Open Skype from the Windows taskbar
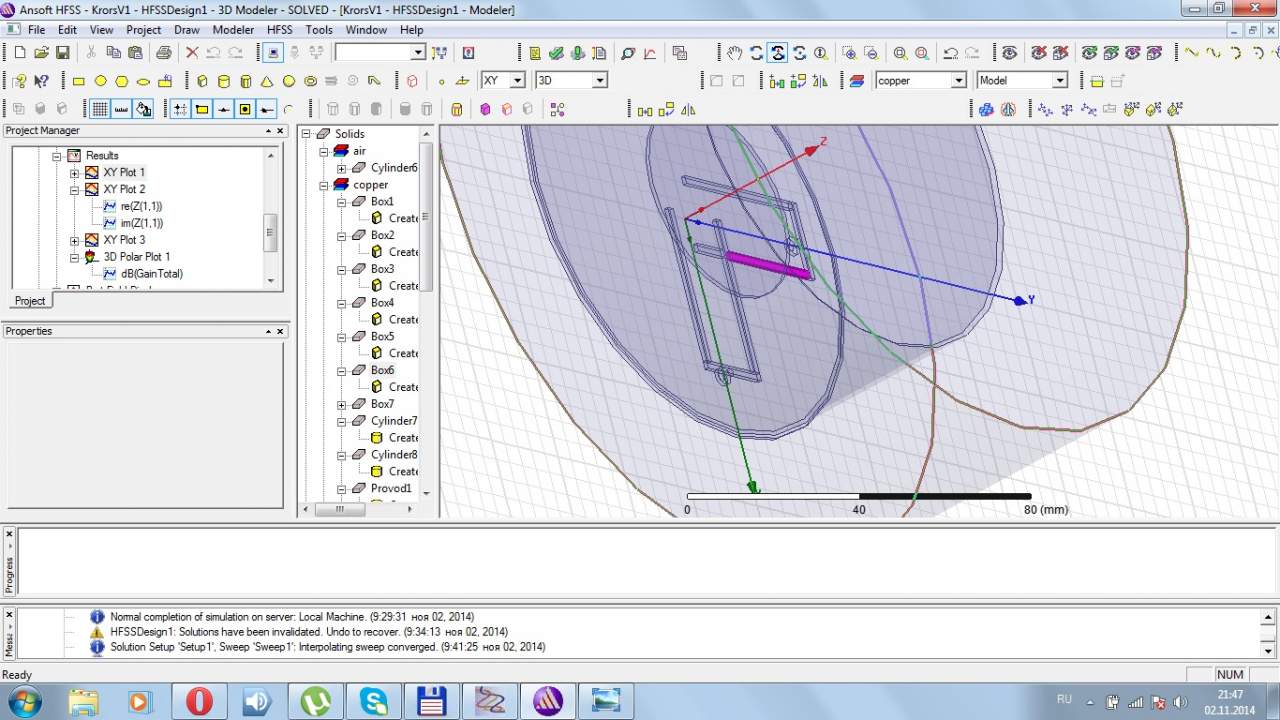Image resolution: width=1280 pixels, height=720 pixels. pos(374,701)
